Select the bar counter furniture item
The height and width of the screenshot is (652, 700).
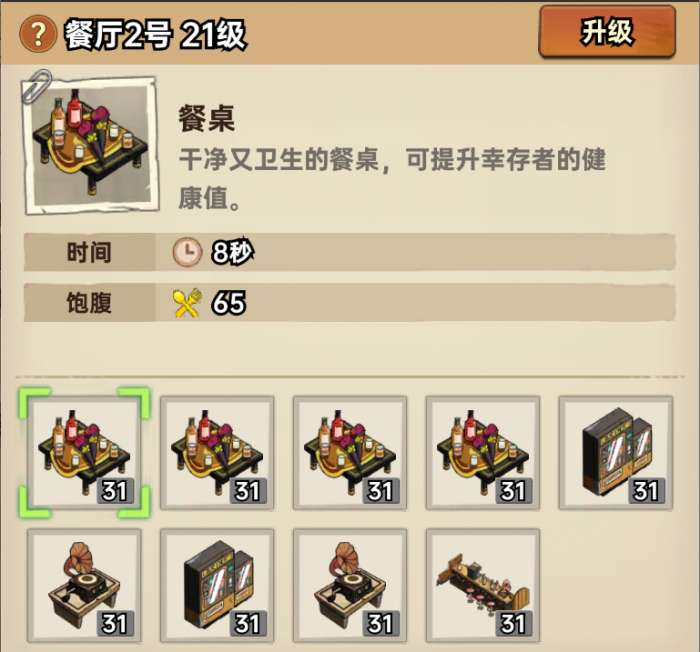pos(483,585)
